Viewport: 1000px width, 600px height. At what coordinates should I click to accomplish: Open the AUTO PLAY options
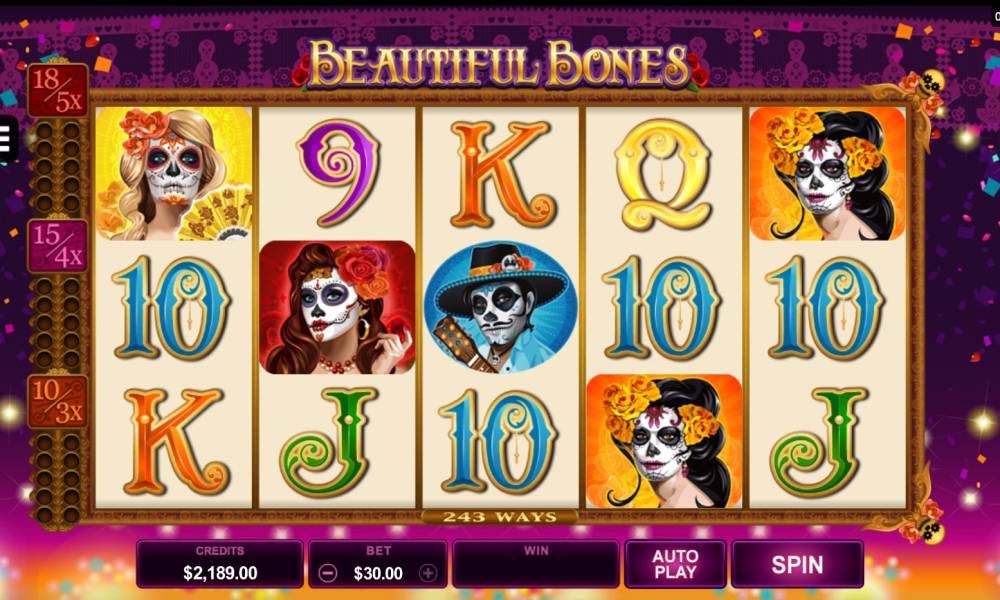pyautogui.click(x=675, y=564)
